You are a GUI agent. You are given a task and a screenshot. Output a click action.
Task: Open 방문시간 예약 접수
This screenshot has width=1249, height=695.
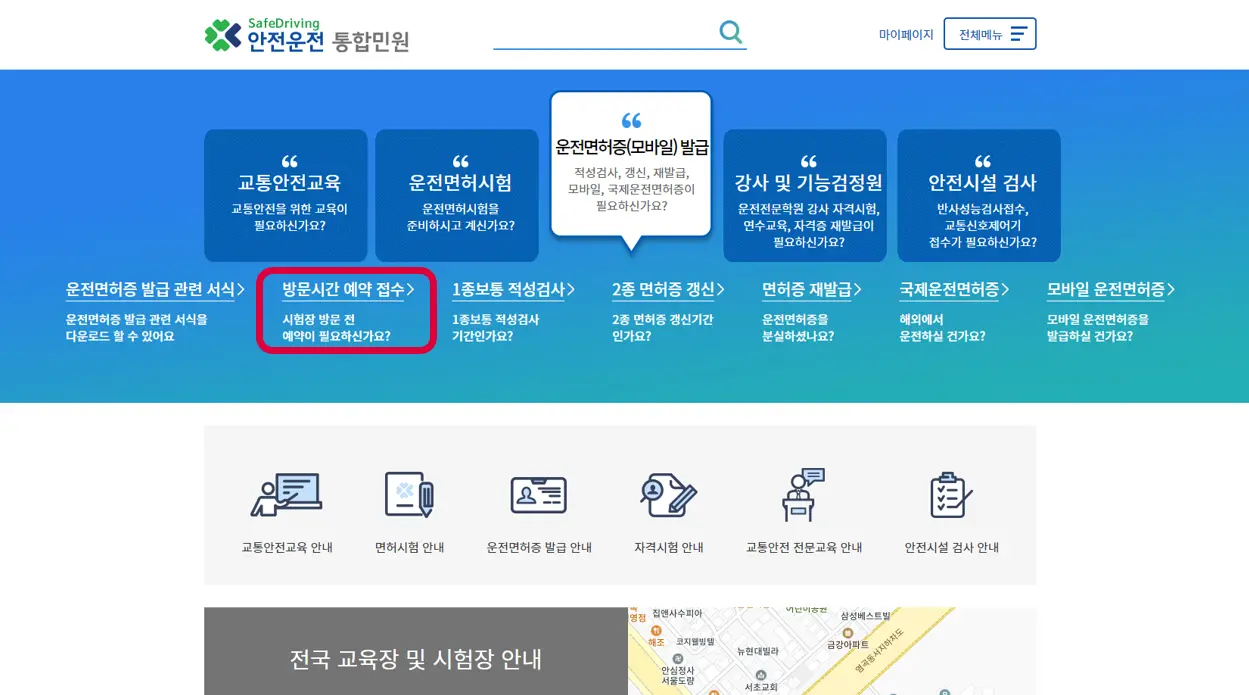click(345, 289)
